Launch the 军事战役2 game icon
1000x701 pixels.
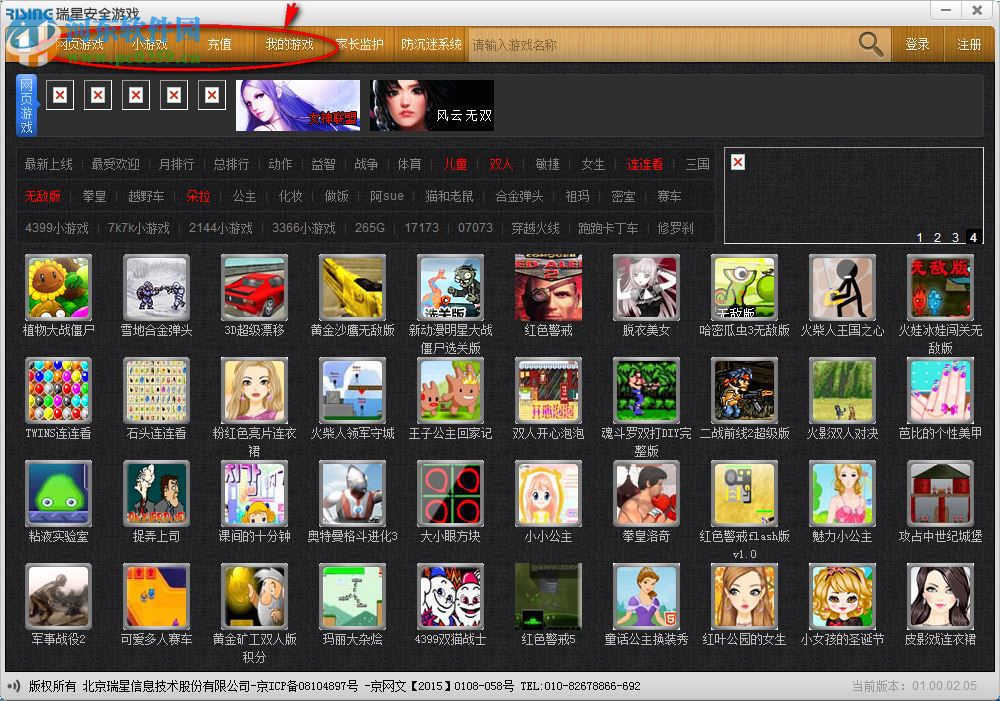coord(58,596)
